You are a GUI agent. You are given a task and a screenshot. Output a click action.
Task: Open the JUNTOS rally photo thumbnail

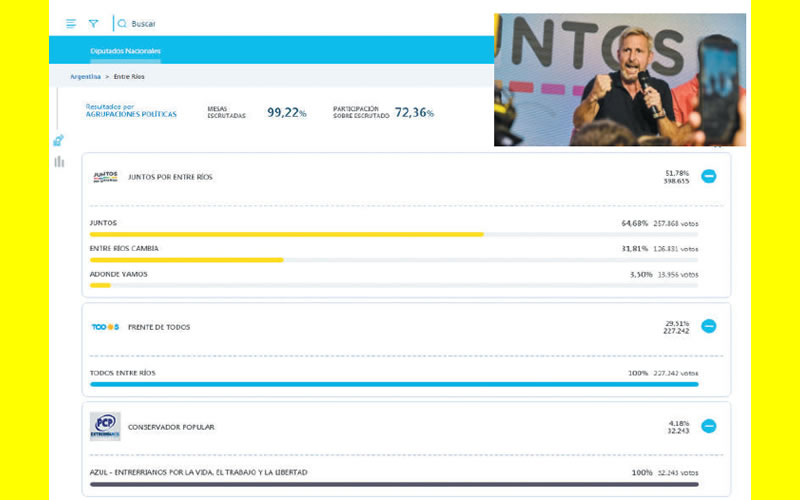click(x=620, y=80)
